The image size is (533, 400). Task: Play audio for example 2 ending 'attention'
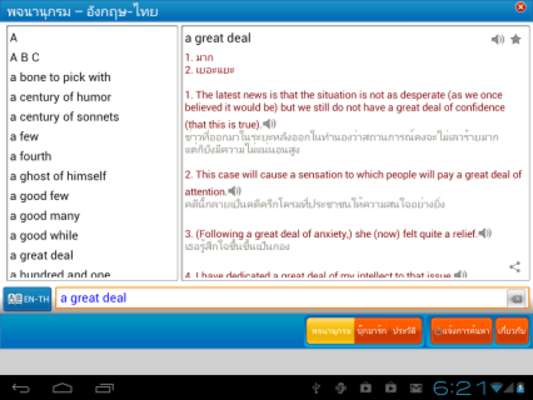click(x=234, y=191)
